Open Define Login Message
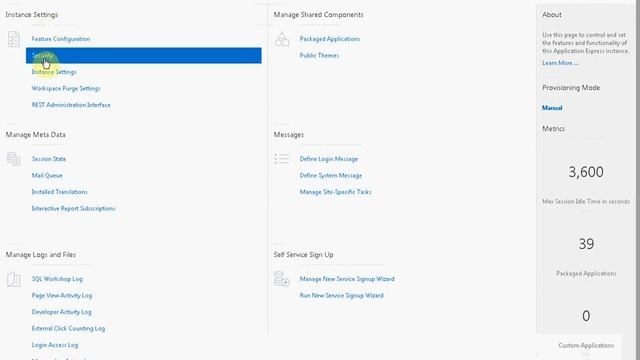The image size is (640, 360). click(329, 159)
